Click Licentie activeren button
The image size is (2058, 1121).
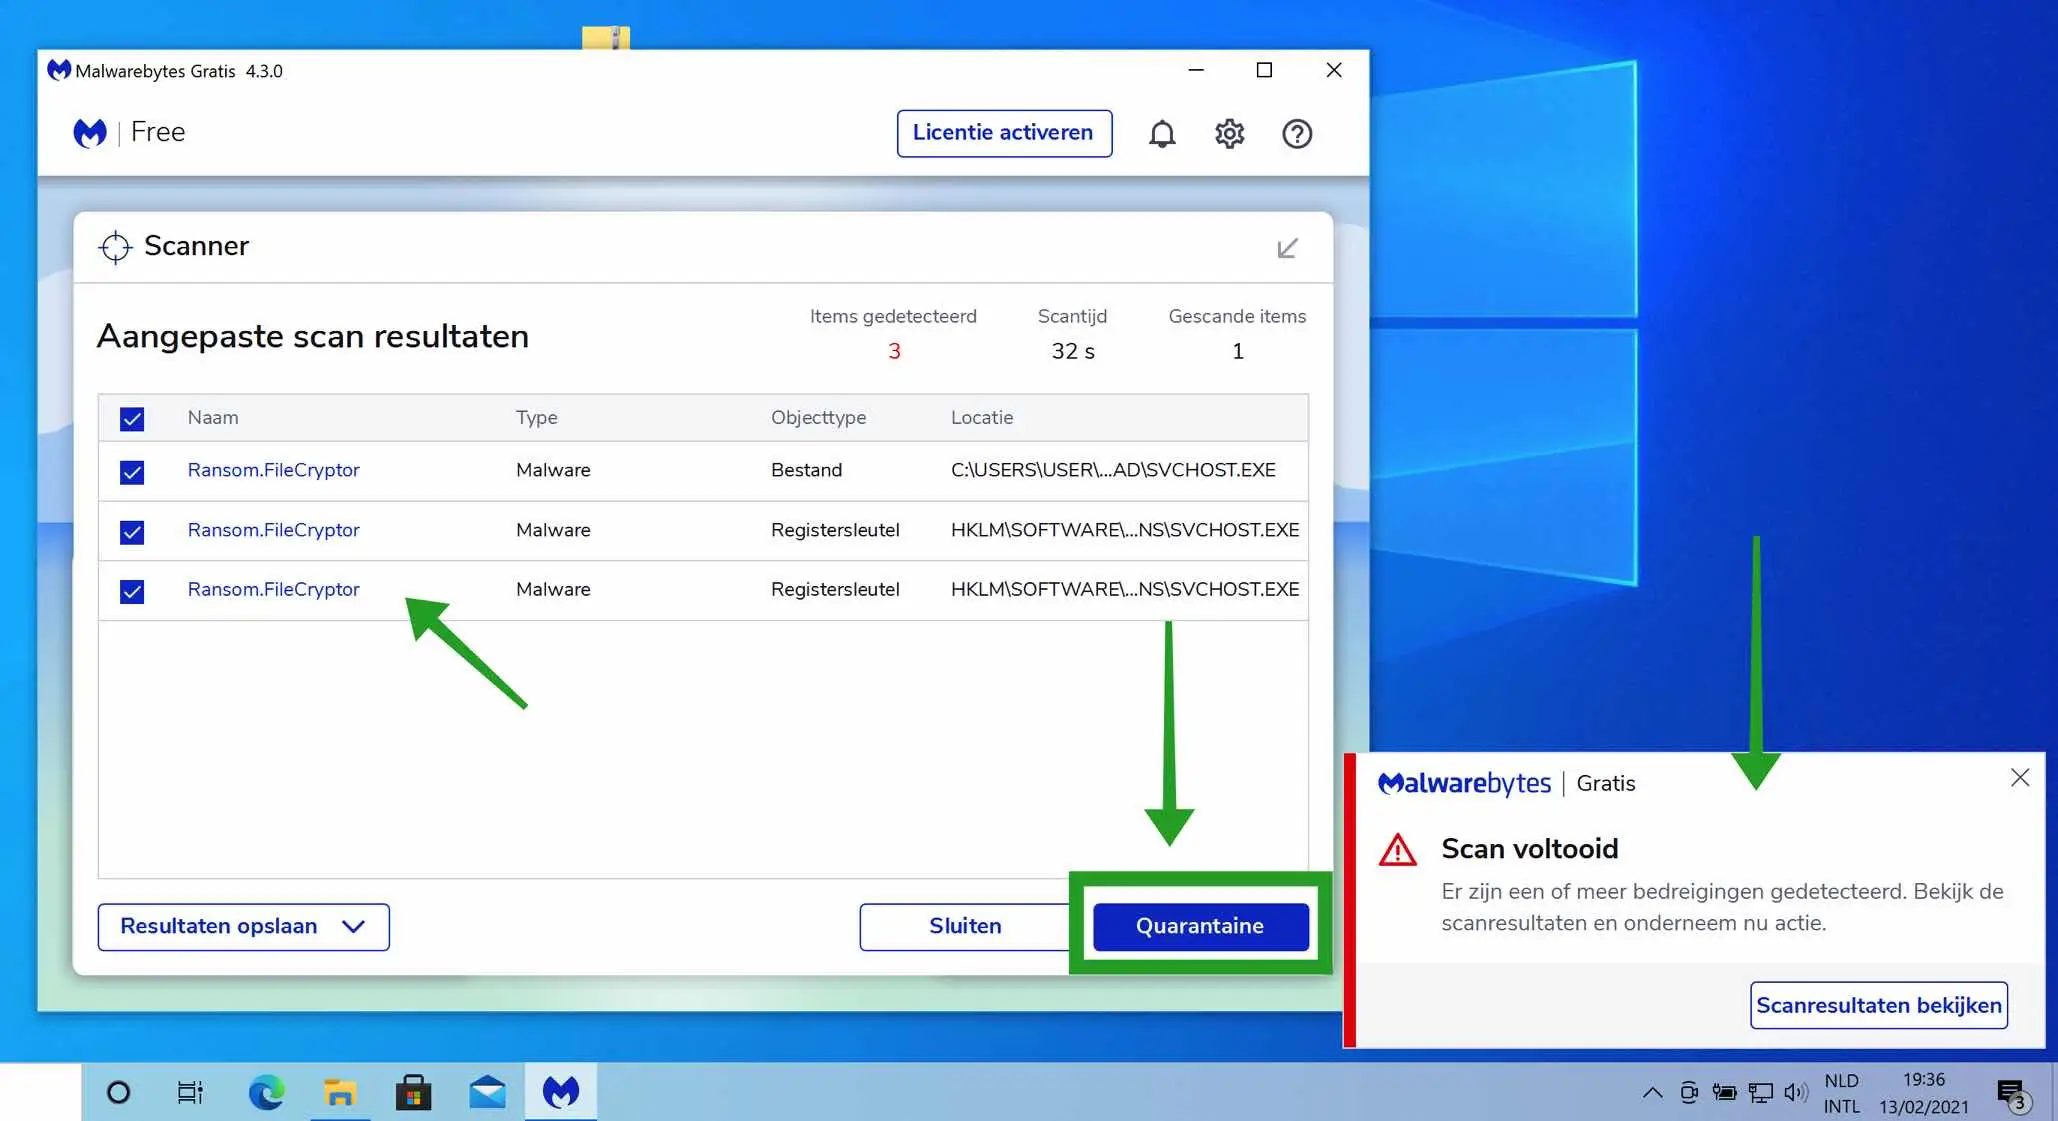point(1003,133)
